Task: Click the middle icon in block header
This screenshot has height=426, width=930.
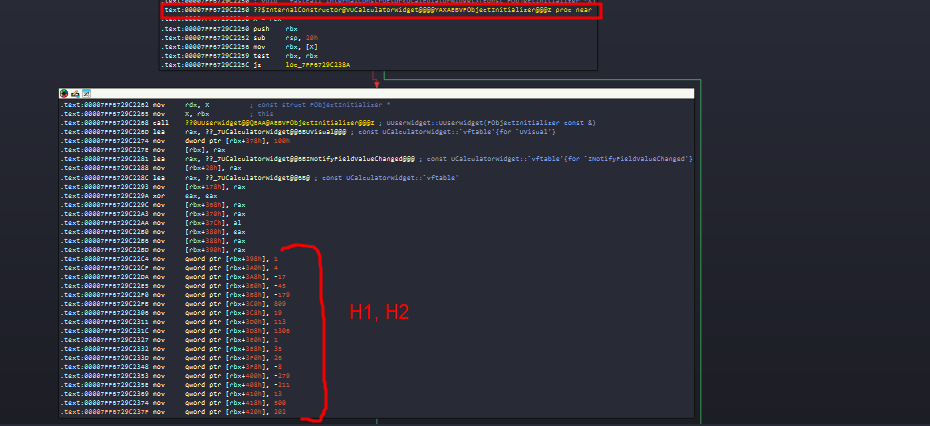Action: pyautogui.click(x=74, y=93)
